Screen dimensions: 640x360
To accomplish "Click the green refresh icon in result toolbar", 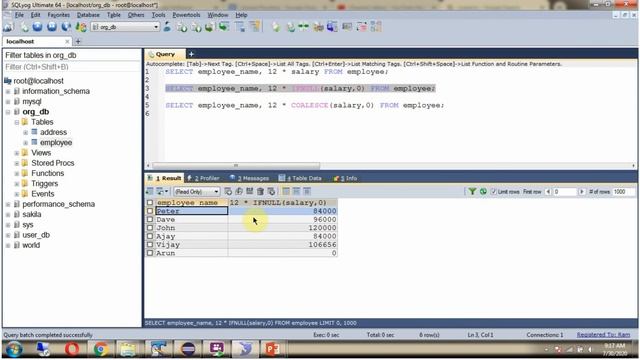I will [x=483, y=191].
